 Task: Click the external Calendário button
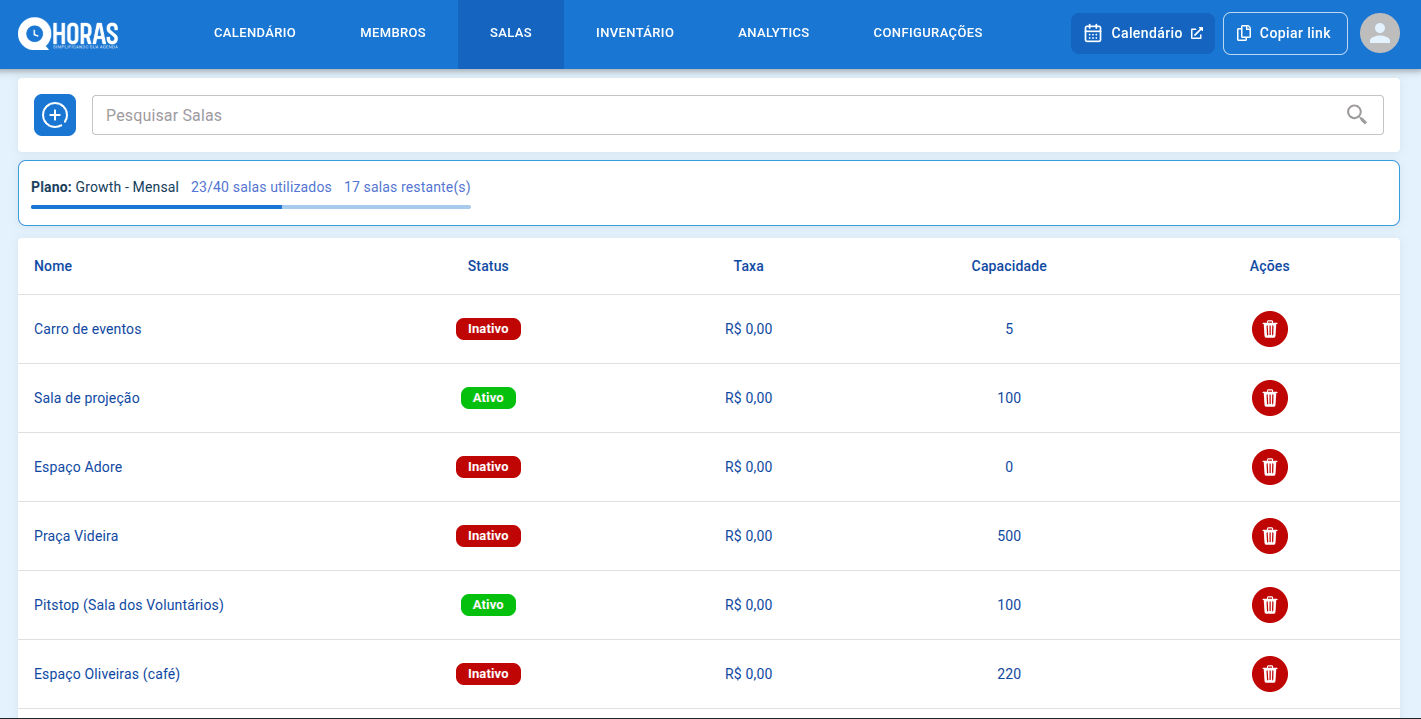tap(1142, 33)
